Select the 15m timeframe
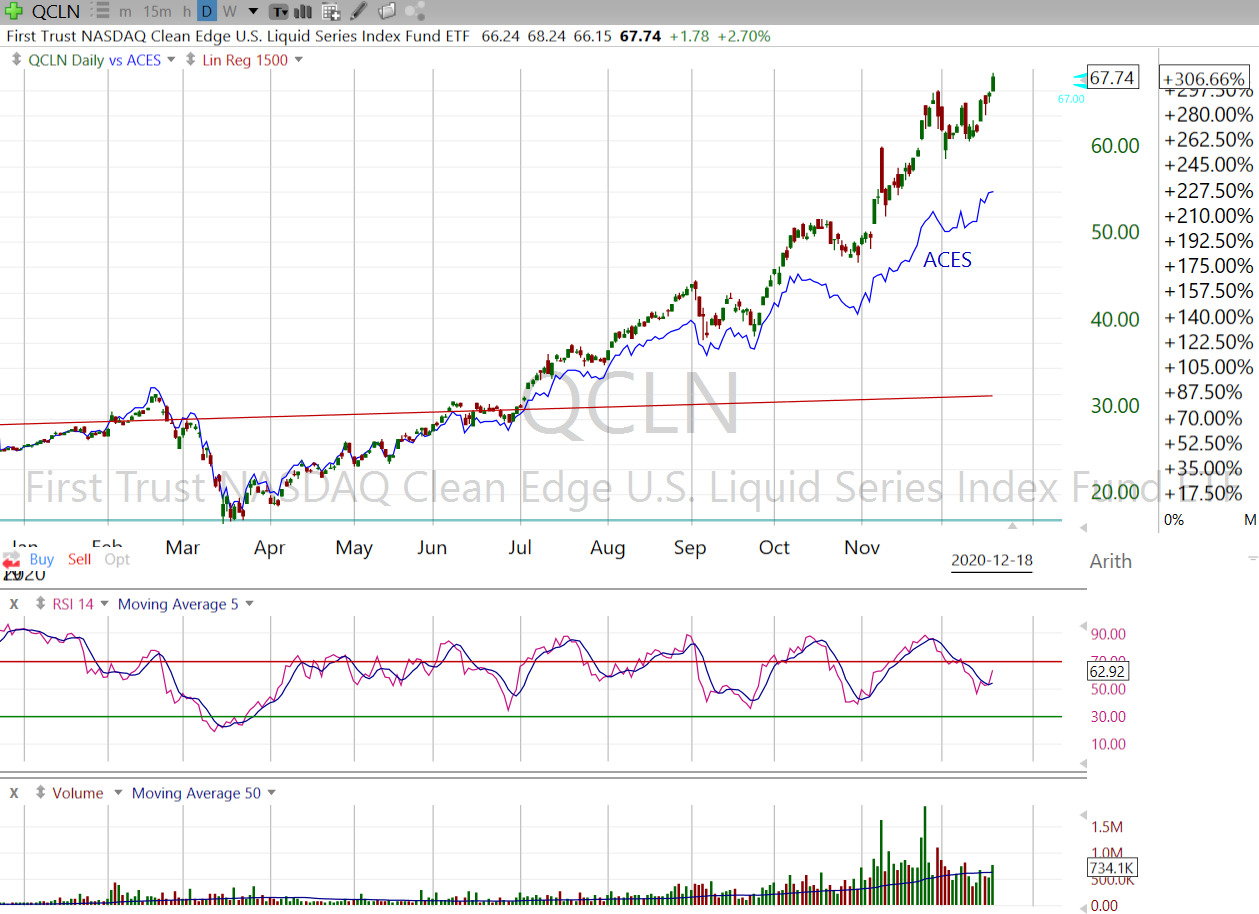 coord(156,12)
